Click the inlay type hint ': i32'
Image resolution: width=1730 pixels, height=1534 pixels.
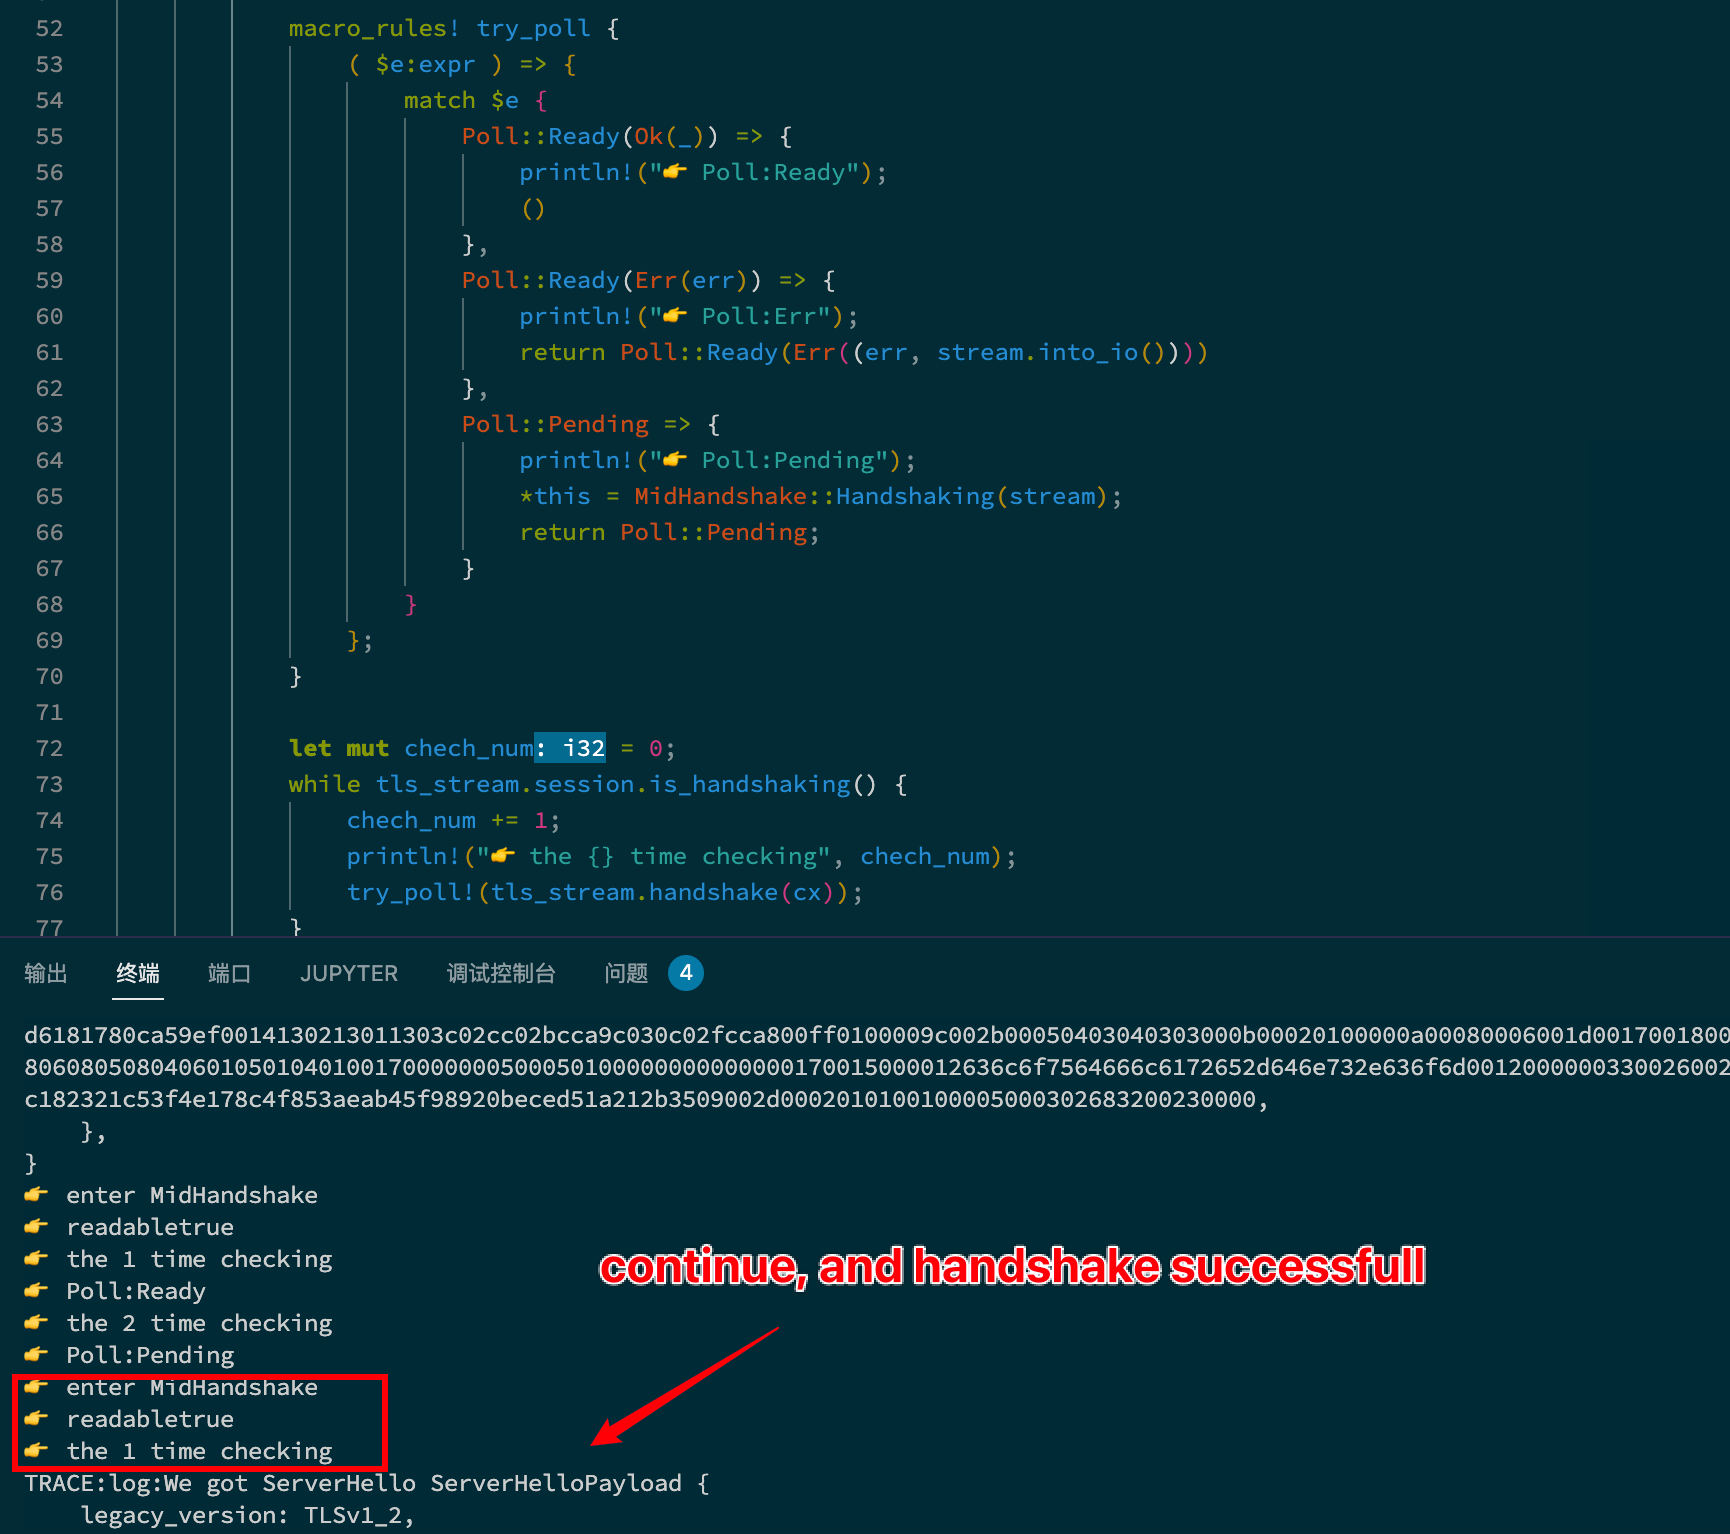pos(570,748)
